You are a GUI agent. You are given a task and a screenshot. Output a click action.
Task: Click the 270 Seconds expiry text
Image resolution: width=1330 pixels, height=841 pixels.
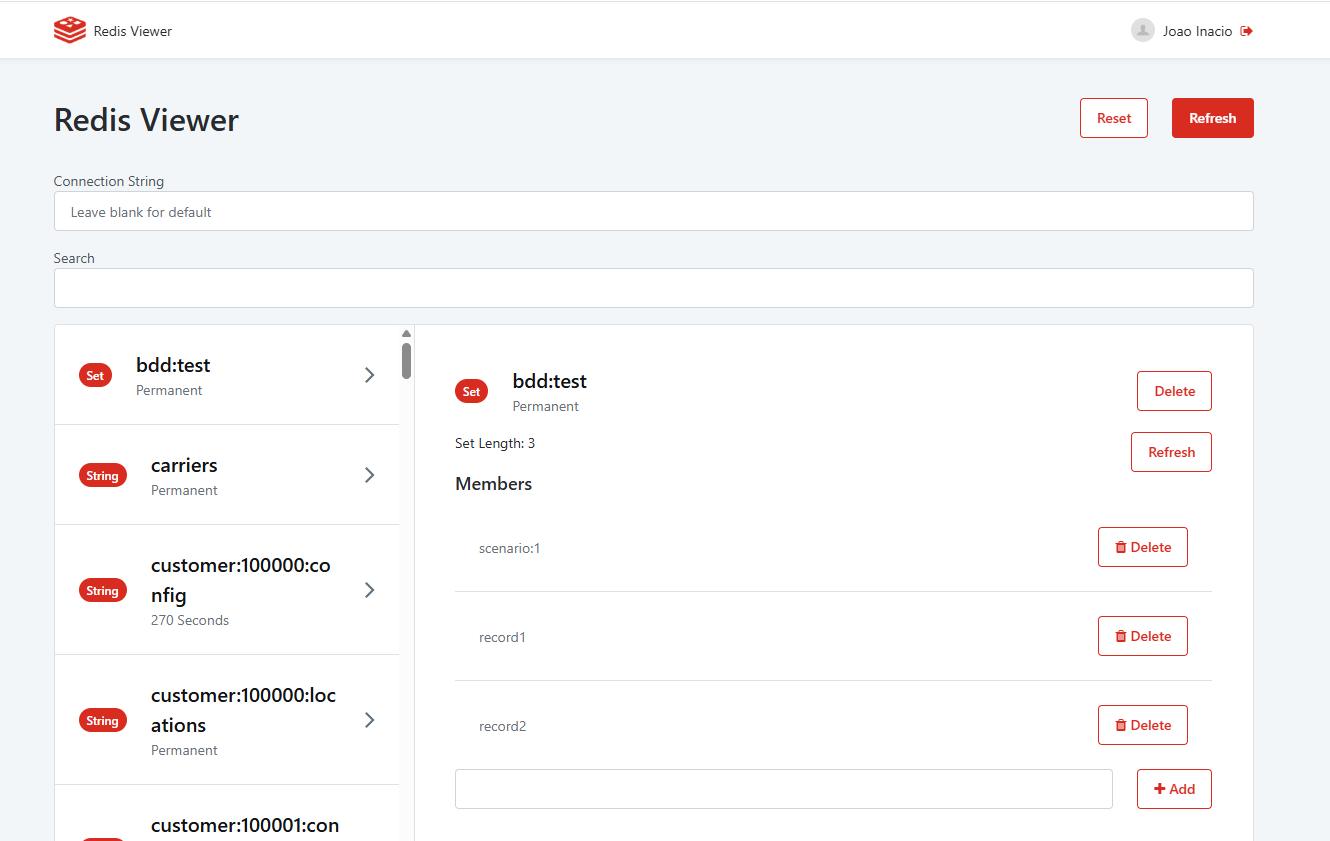[x=190, y=620]
